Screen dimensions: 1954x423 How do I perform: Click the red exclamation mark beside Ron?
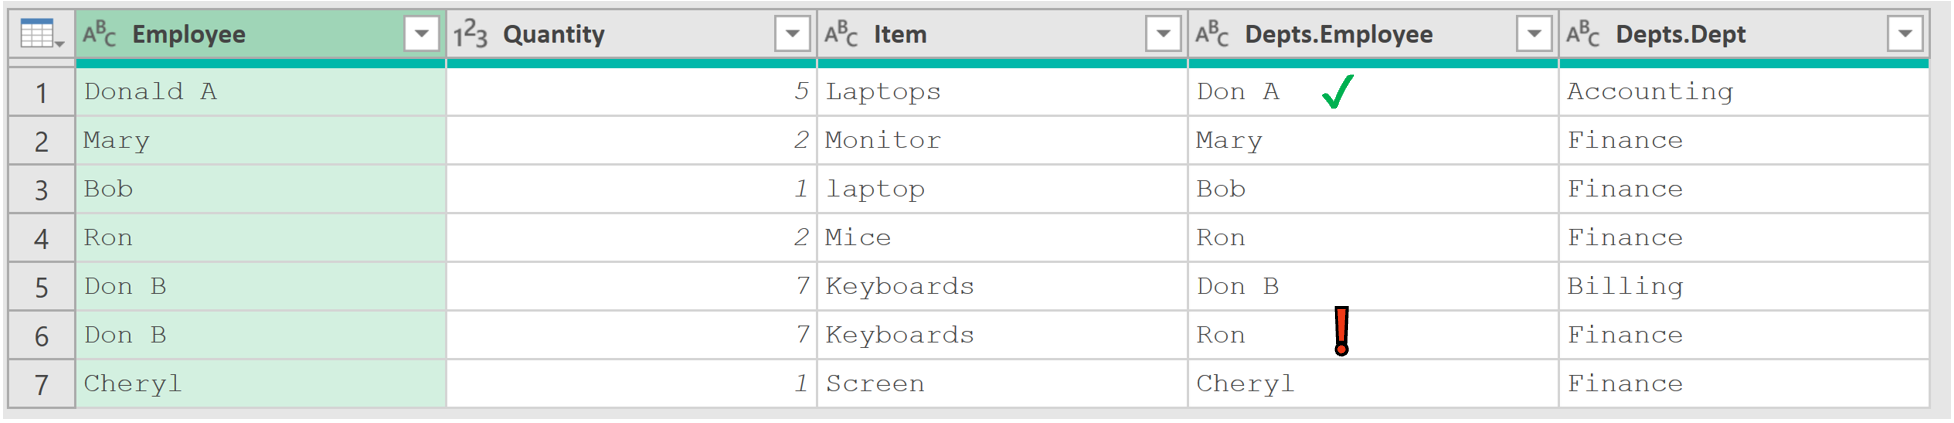pyautogui.click(x=1341, y=331)
